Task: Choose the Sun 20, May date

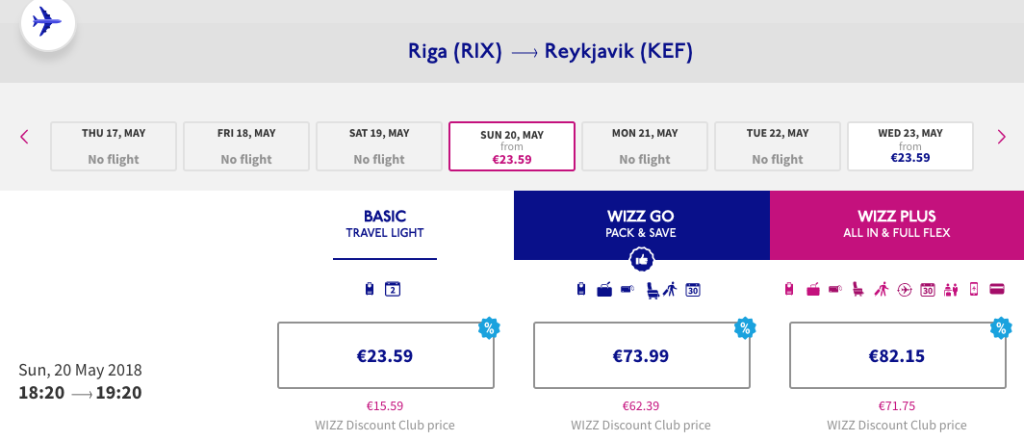Action: pos(512,147)
